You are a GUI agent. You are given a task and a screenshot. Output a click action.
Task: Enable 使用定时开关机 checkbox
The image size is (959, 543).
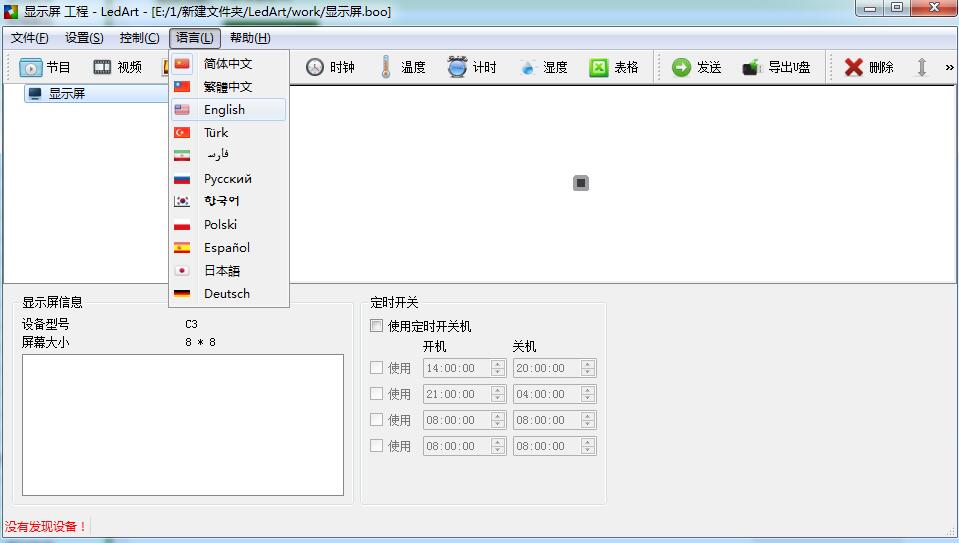[376, 325]
